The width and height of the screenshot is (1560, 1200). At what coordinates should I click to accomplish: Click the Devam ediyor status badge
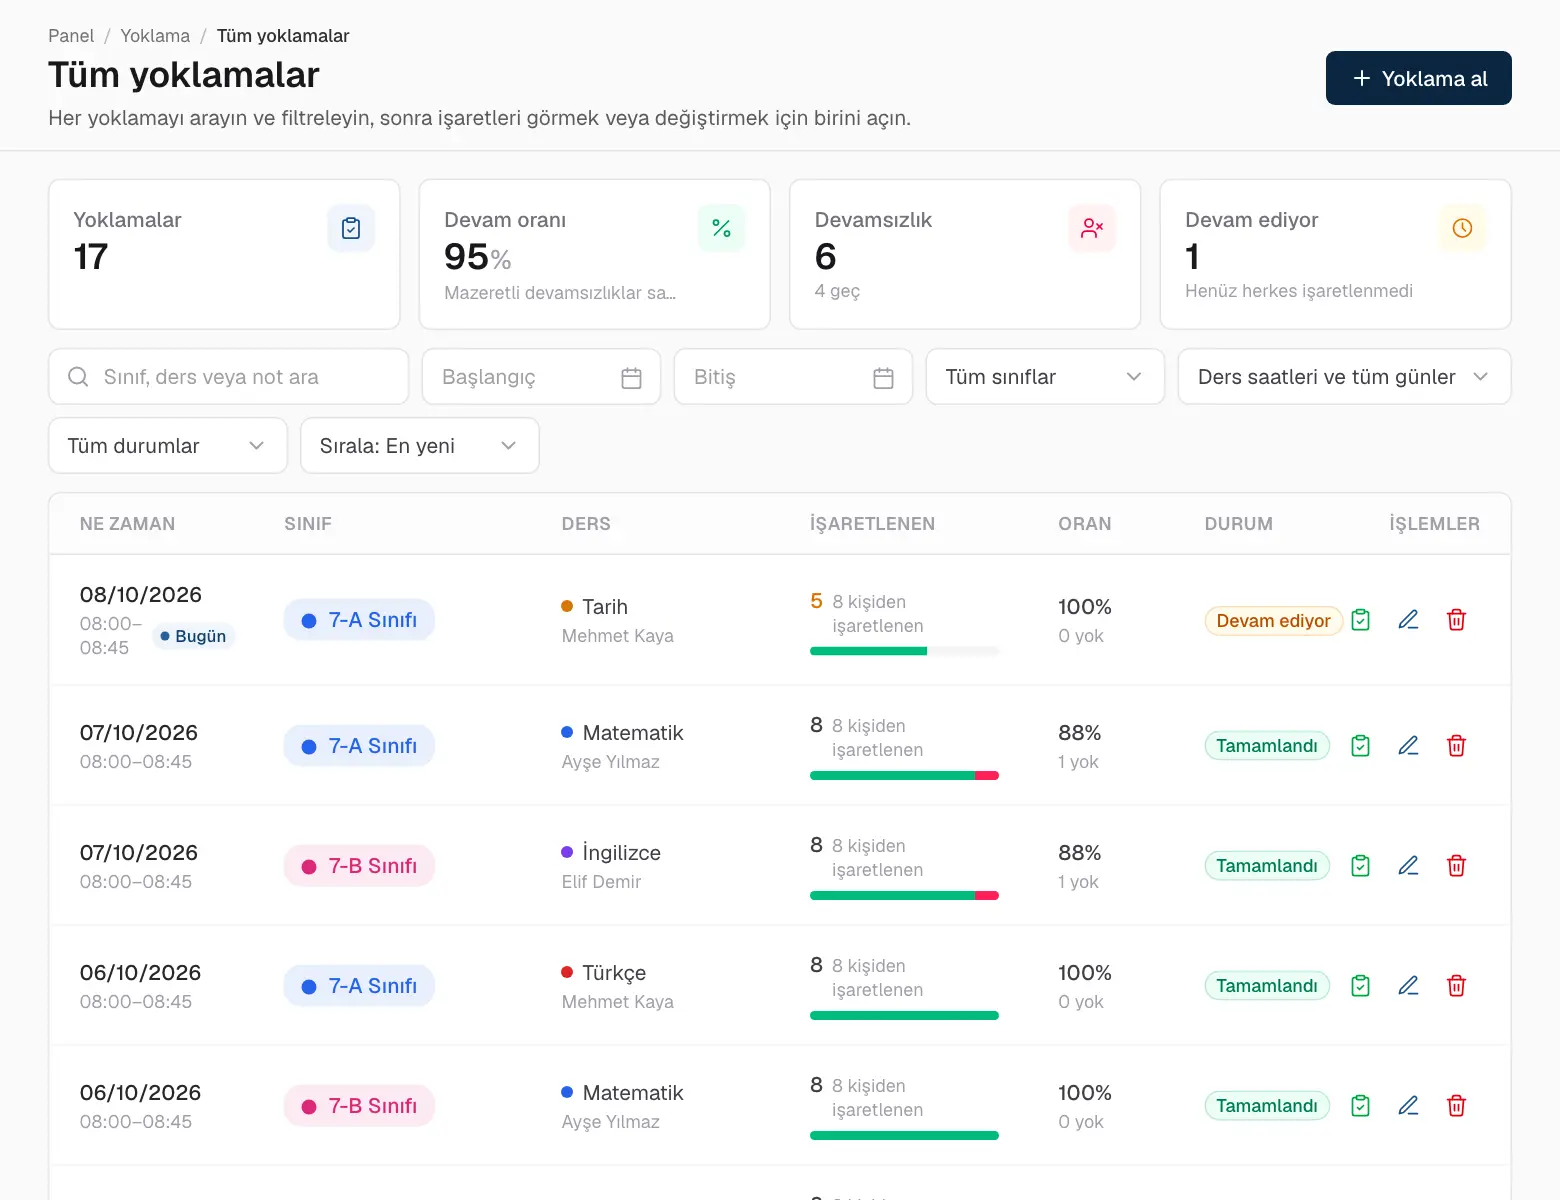coord(1273,621)
